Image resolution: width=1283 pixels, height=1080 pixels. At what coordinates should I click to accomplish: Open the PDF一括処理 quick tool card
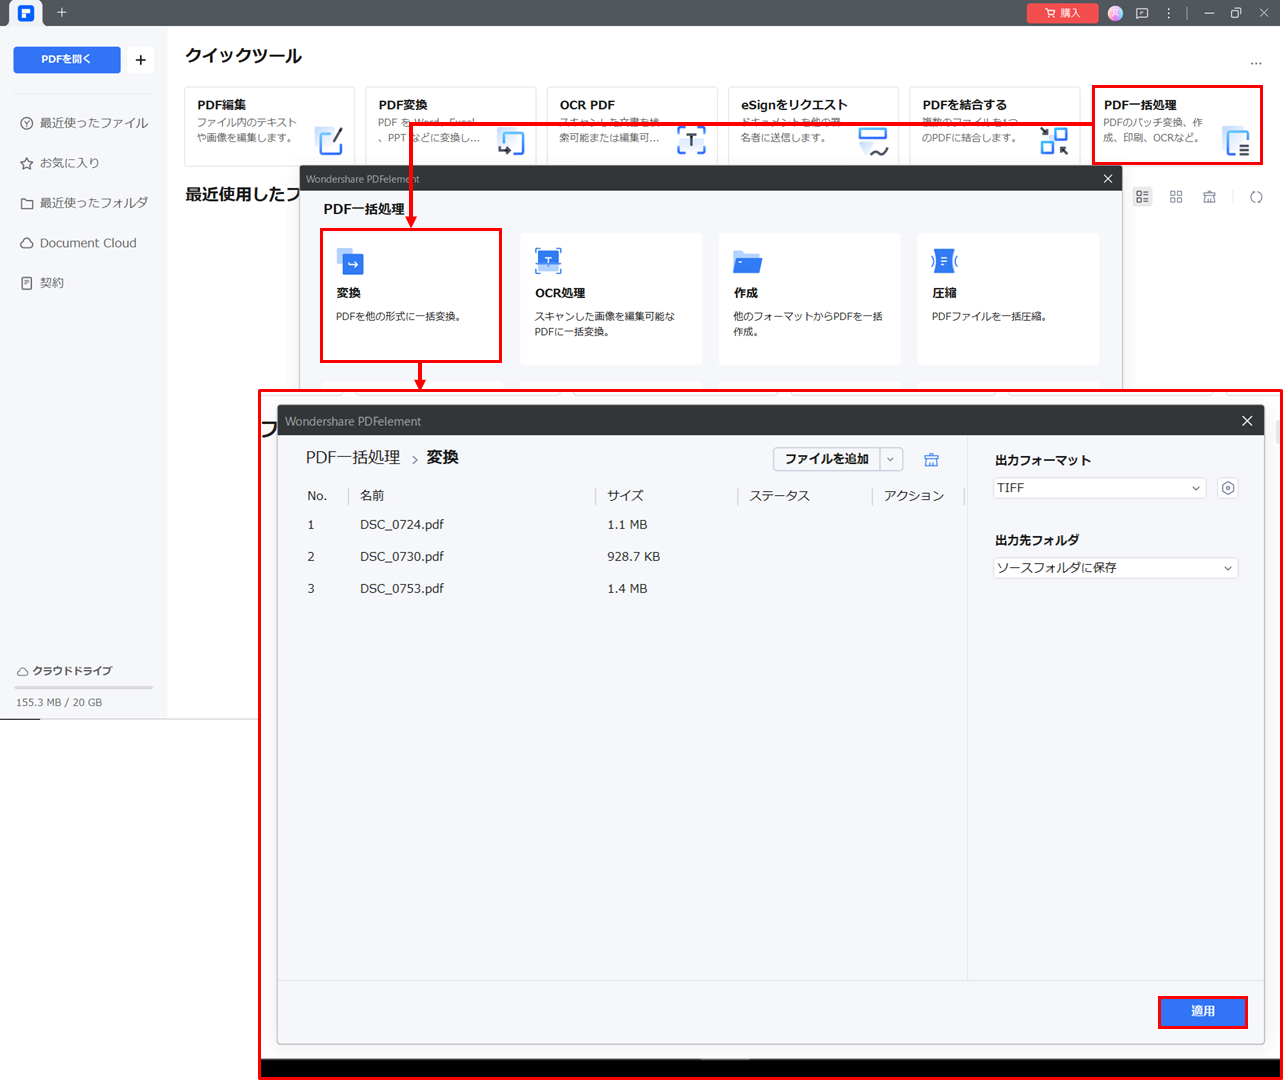[x=1177, y=125]
